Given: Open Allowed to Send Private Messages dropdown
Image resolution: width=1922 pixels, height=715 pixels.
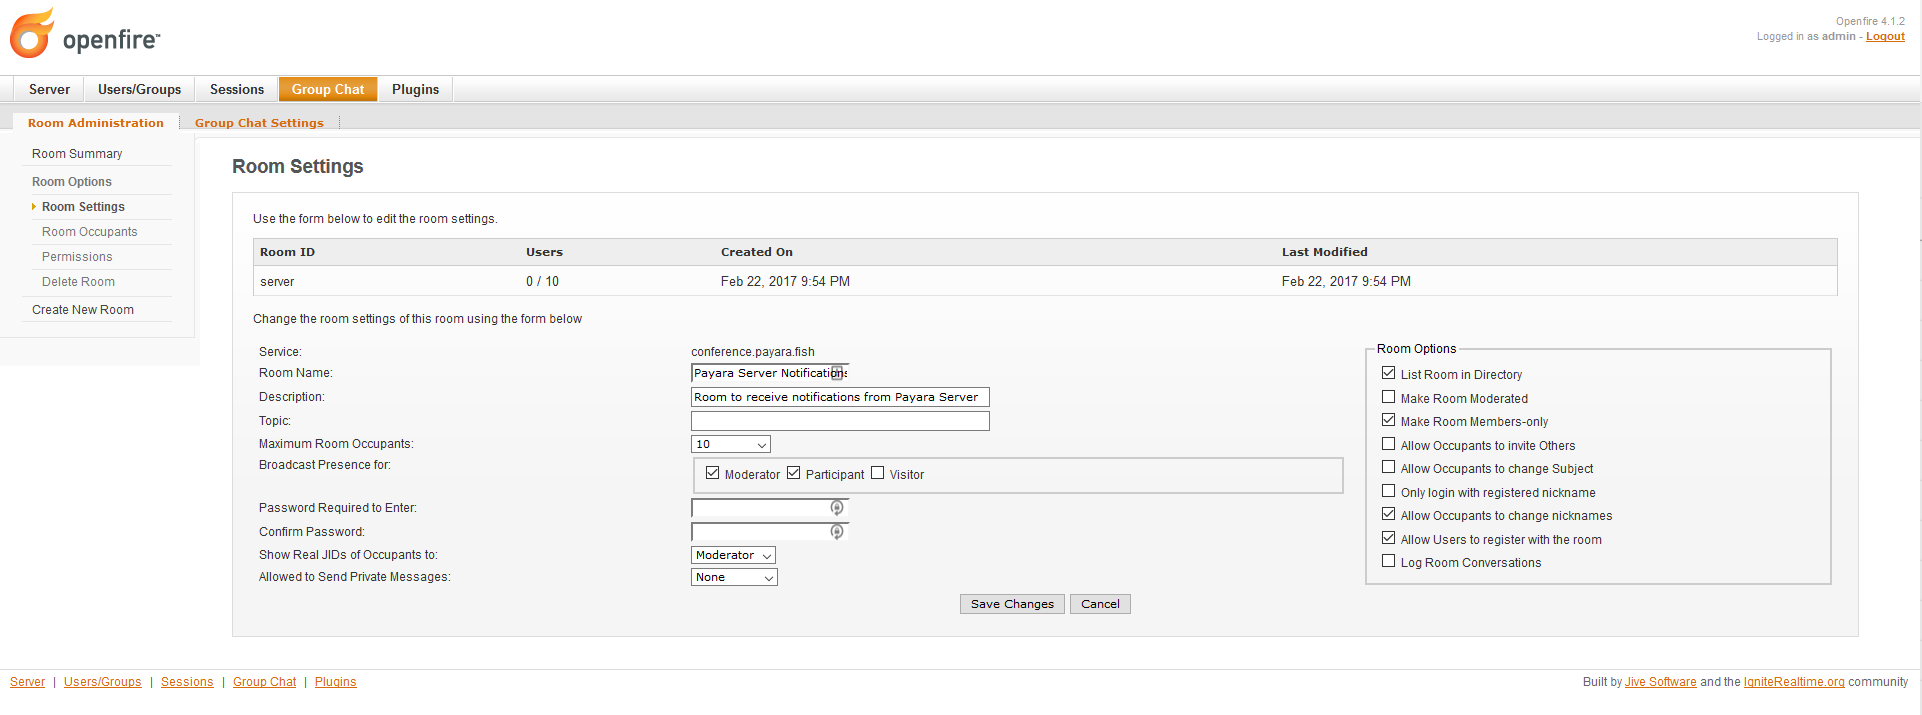Looking at the screenshot, I should tap(733, 577).
